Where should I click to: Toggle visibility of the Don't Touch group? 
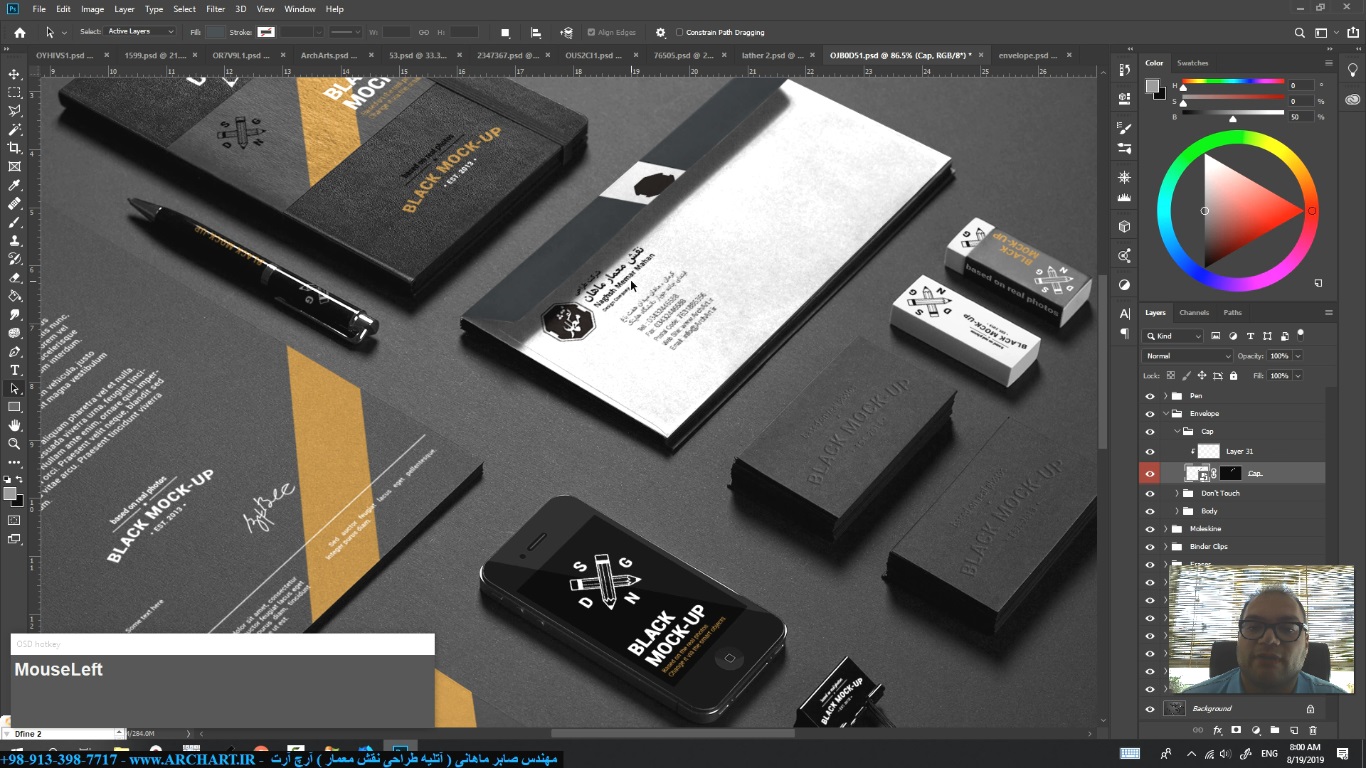click(x=1150, y=493)
